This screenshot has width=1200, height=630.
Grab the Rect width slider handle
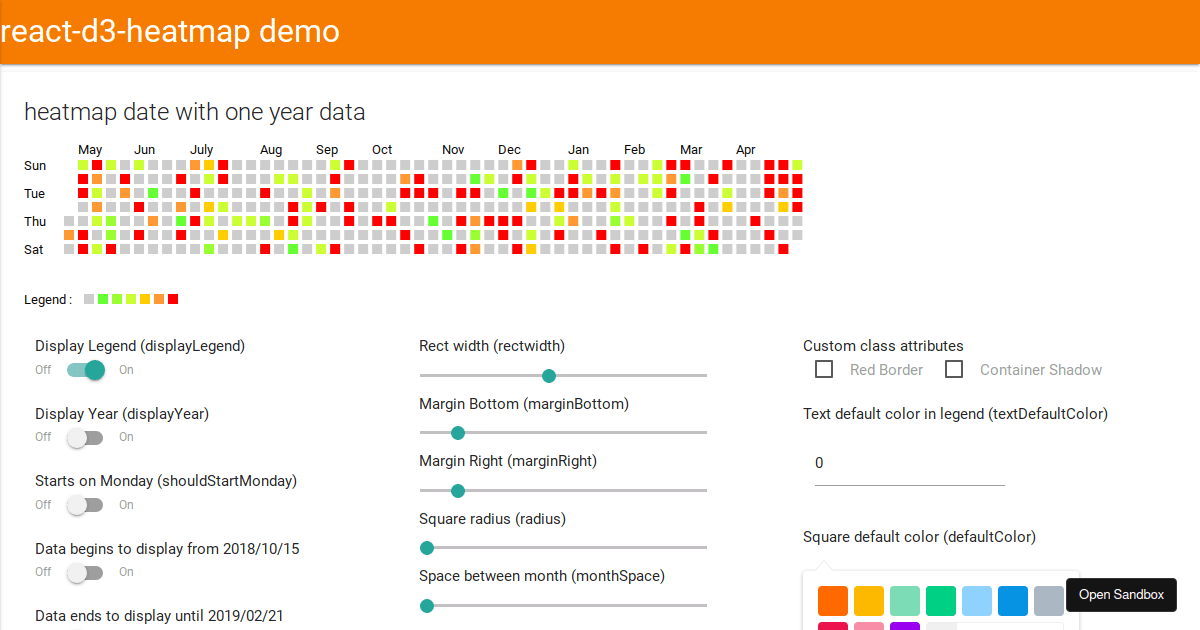tap(548, 375)
